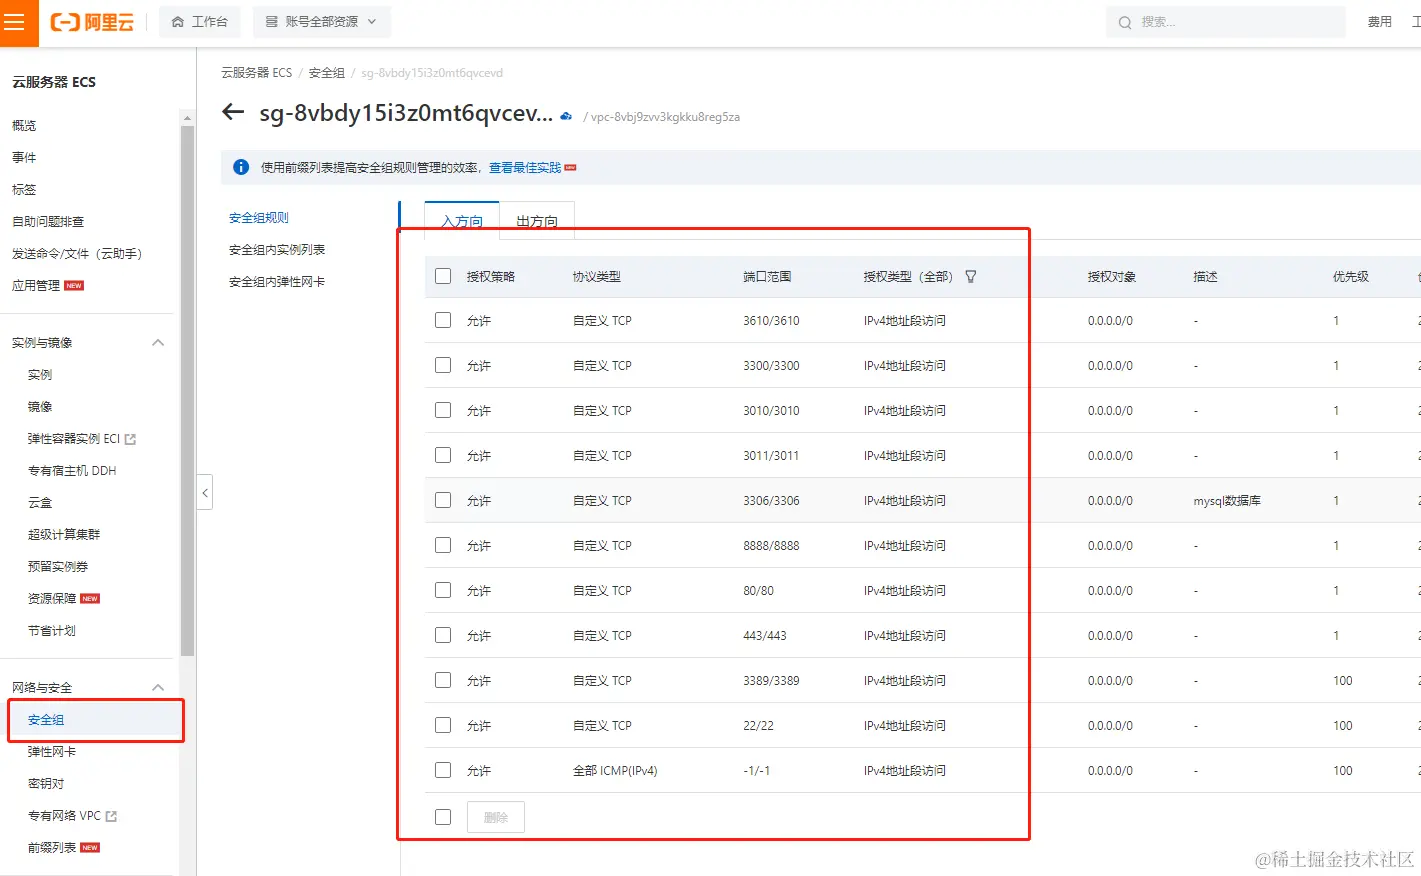1421x876 pixels.
Task: Open 密钥对 in the sidebar
Action: click(x=46, y=784)
